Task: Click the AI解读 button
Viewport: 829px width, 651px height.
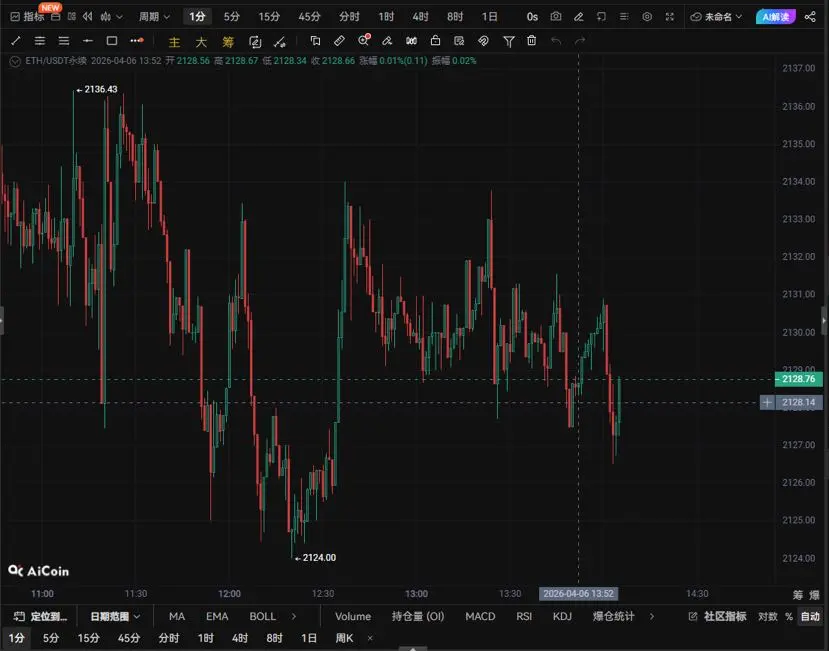Action: (775, 17)
